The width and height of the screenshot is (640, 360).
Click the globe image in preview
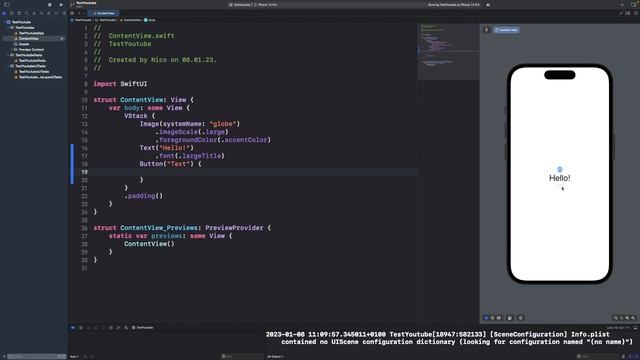point(560,169)
